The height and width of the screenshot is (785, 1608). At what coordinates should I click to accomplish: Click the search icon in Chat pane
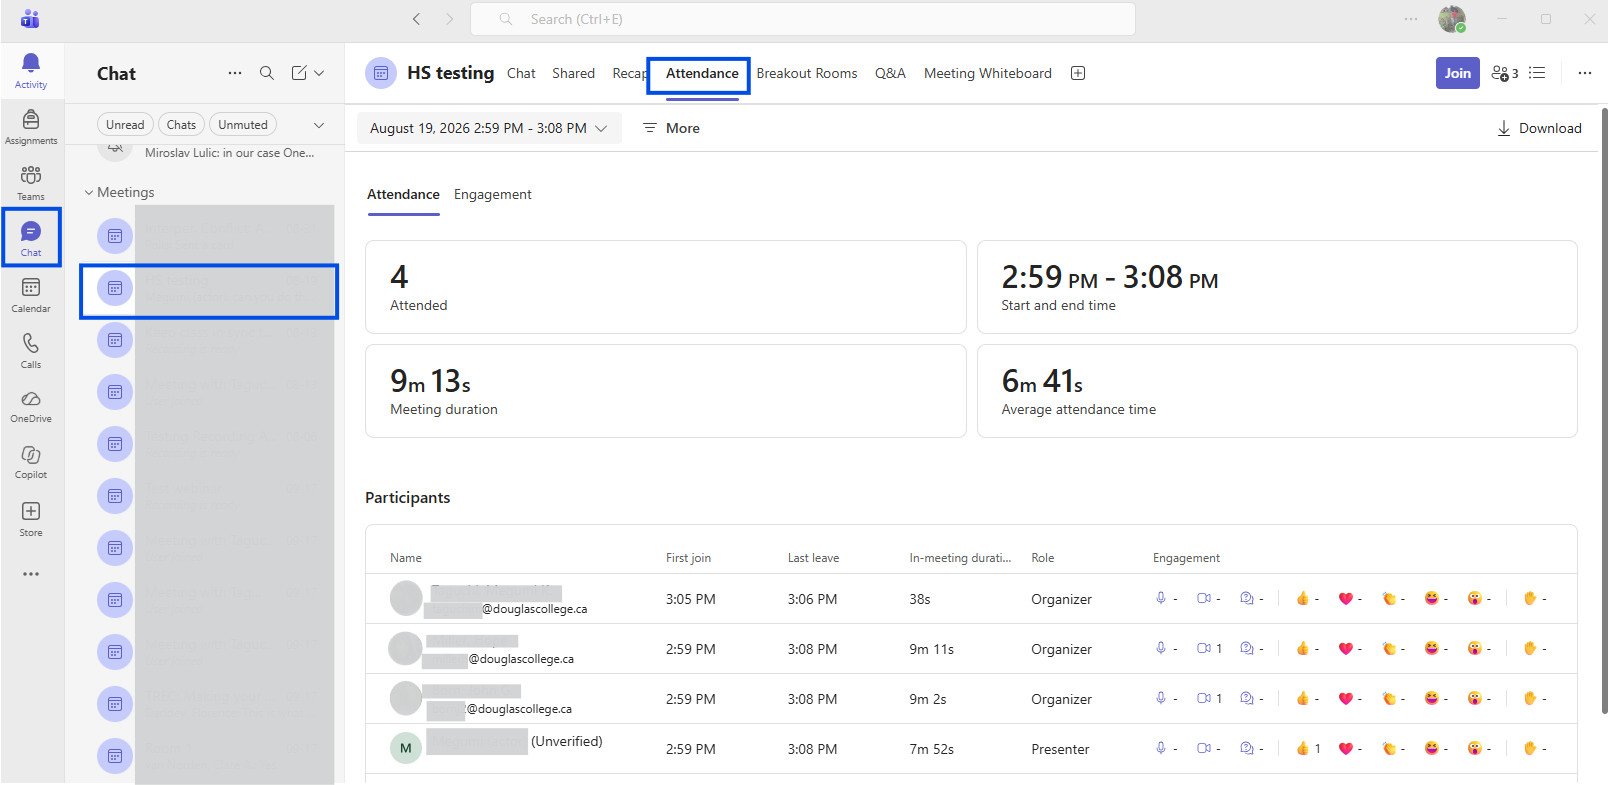pos(267,73)
